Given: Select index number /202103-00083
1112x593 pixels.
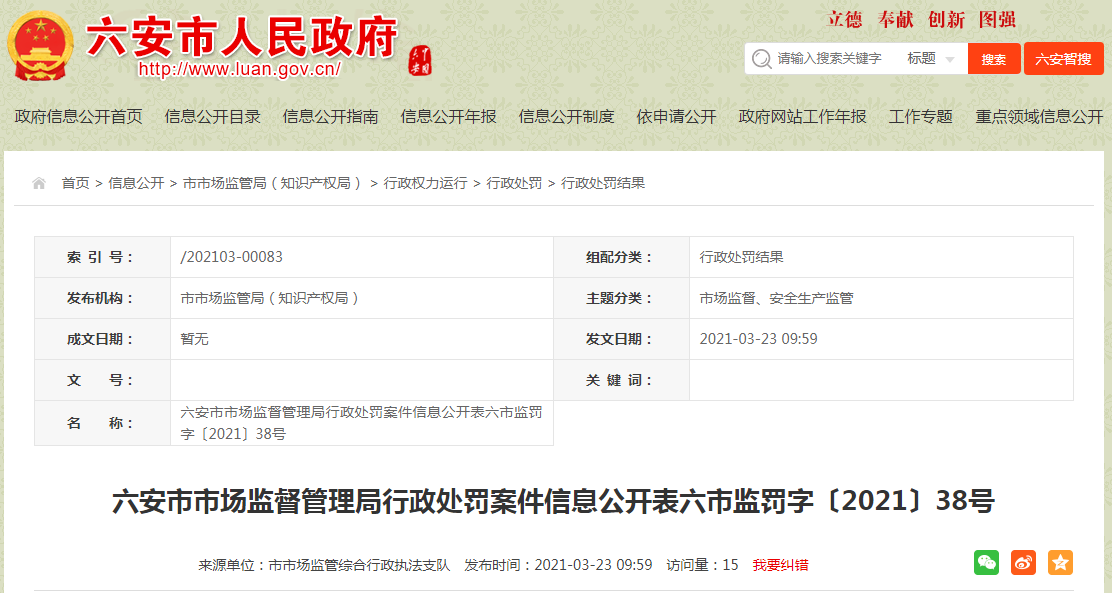Looking at the screenshot, I should (231, 257).
